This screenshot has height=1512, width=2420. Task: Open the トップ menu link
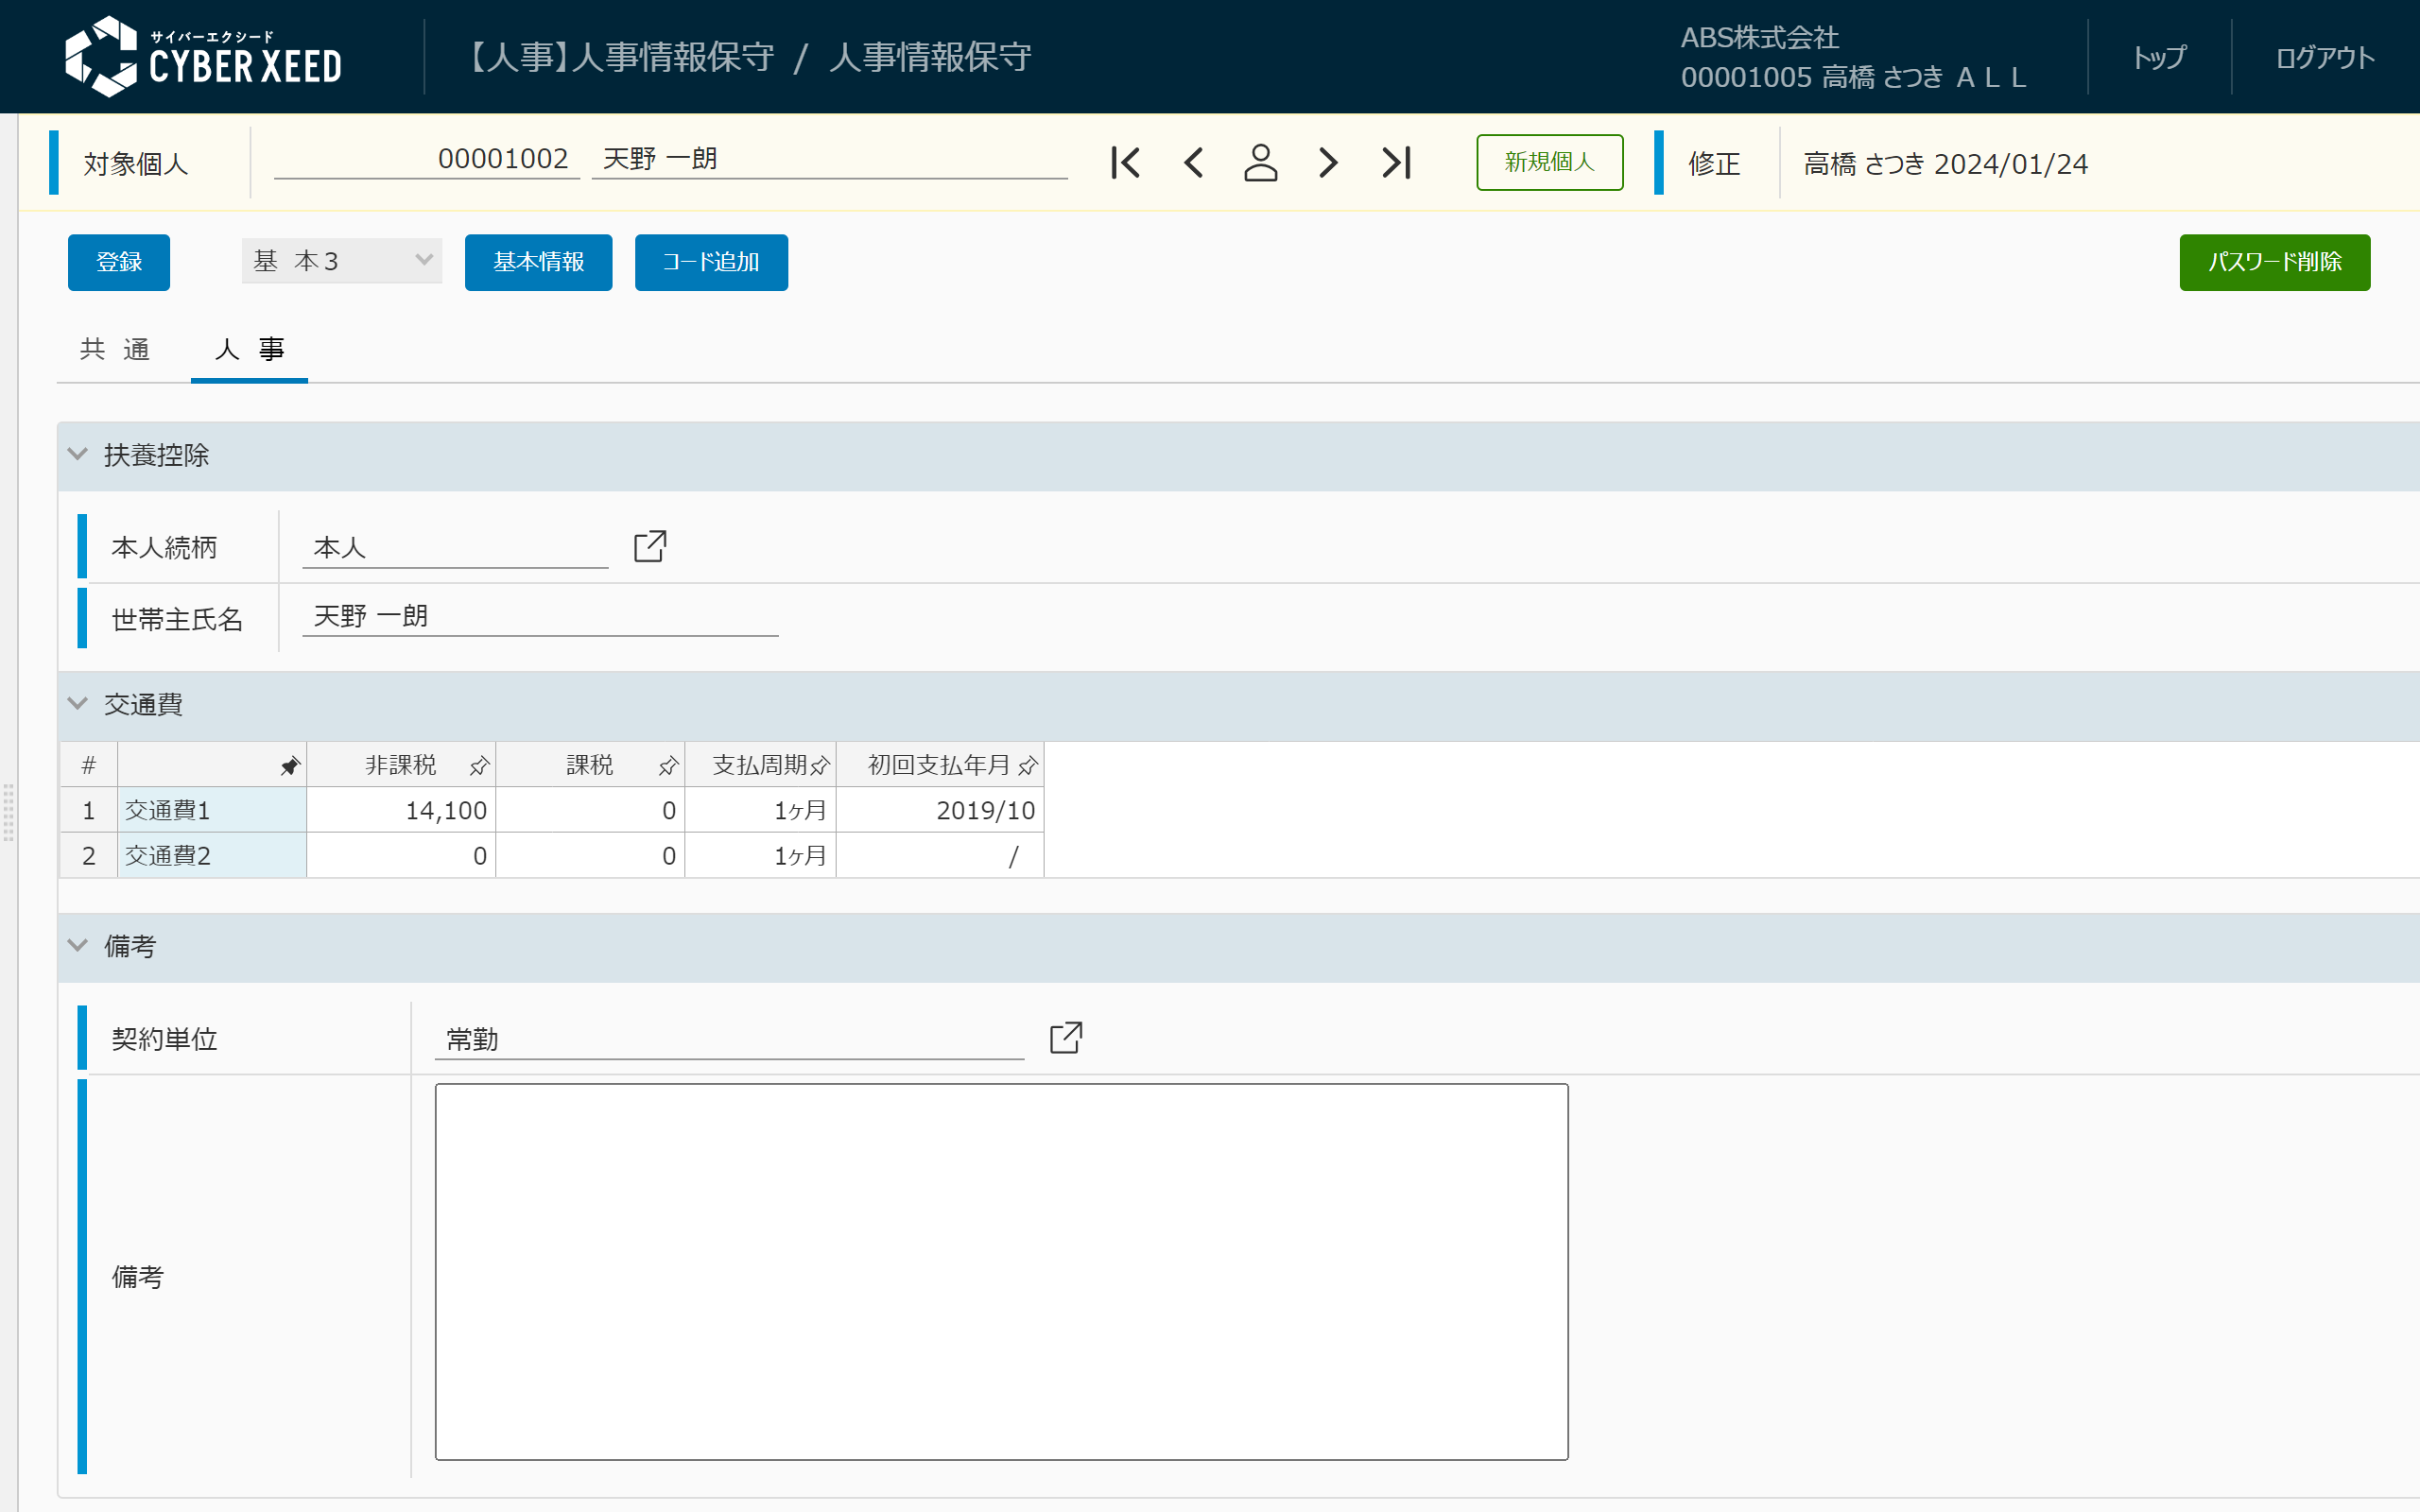coord(2159,57)
